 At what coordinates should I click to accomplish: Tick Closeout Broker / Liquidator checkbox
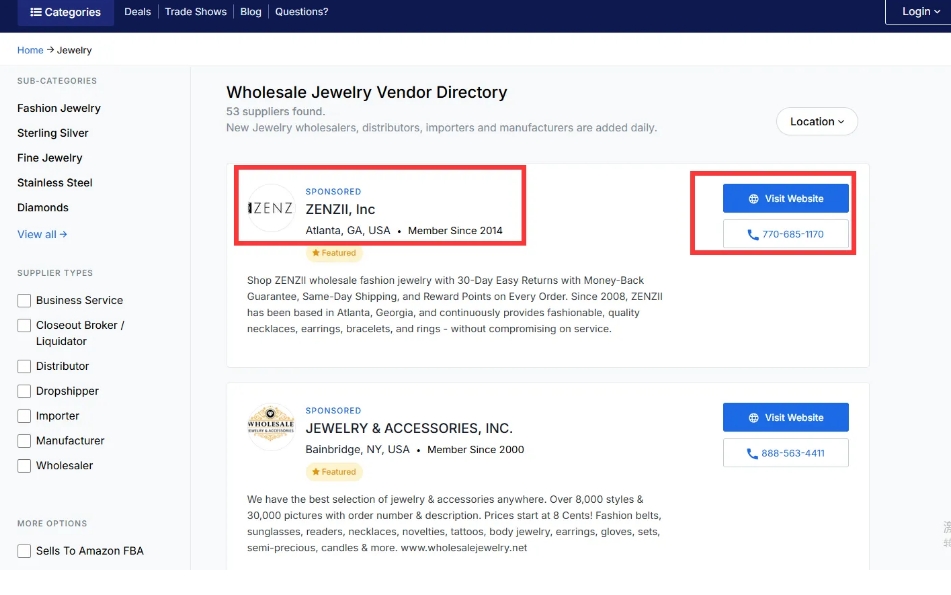coord(24,326)
